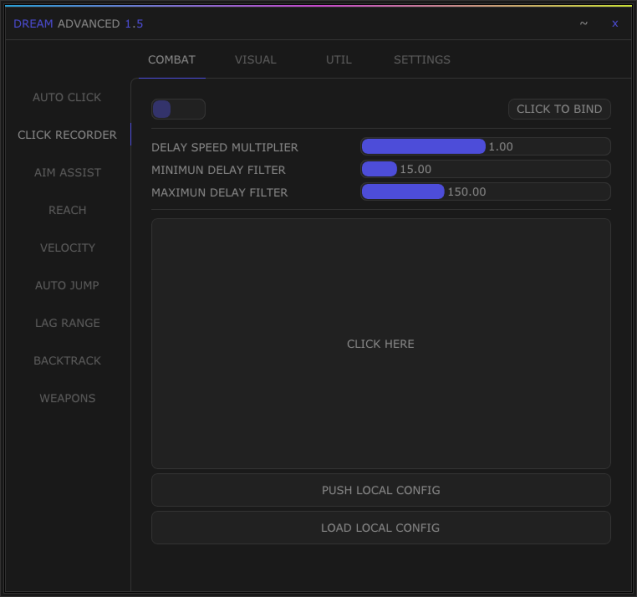Open the BACKTRACK module
Viewport: 637px width, 597px height.
click(67, 361)
